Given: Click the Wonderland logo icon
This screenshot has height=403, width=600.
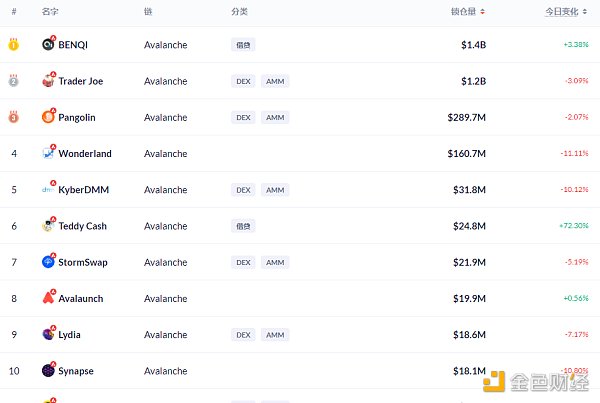Looking at the screenshot, I should [49, 153].
